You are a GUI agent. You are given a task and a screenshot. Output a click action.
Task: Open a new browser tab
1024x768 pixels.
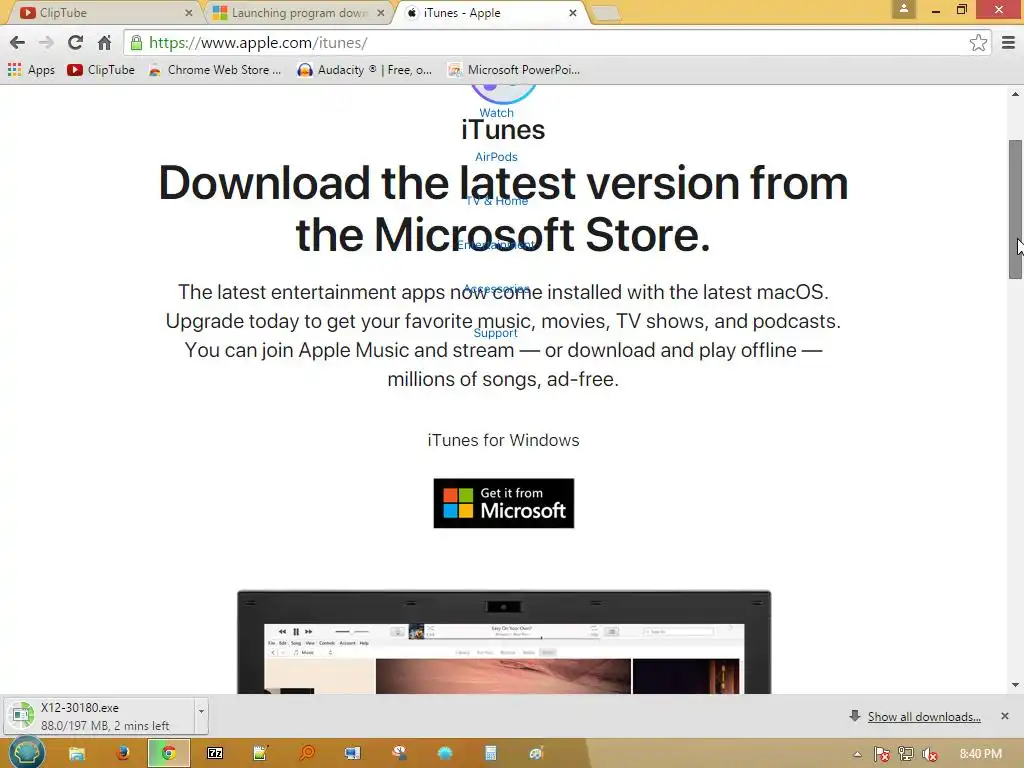[606, 13]
